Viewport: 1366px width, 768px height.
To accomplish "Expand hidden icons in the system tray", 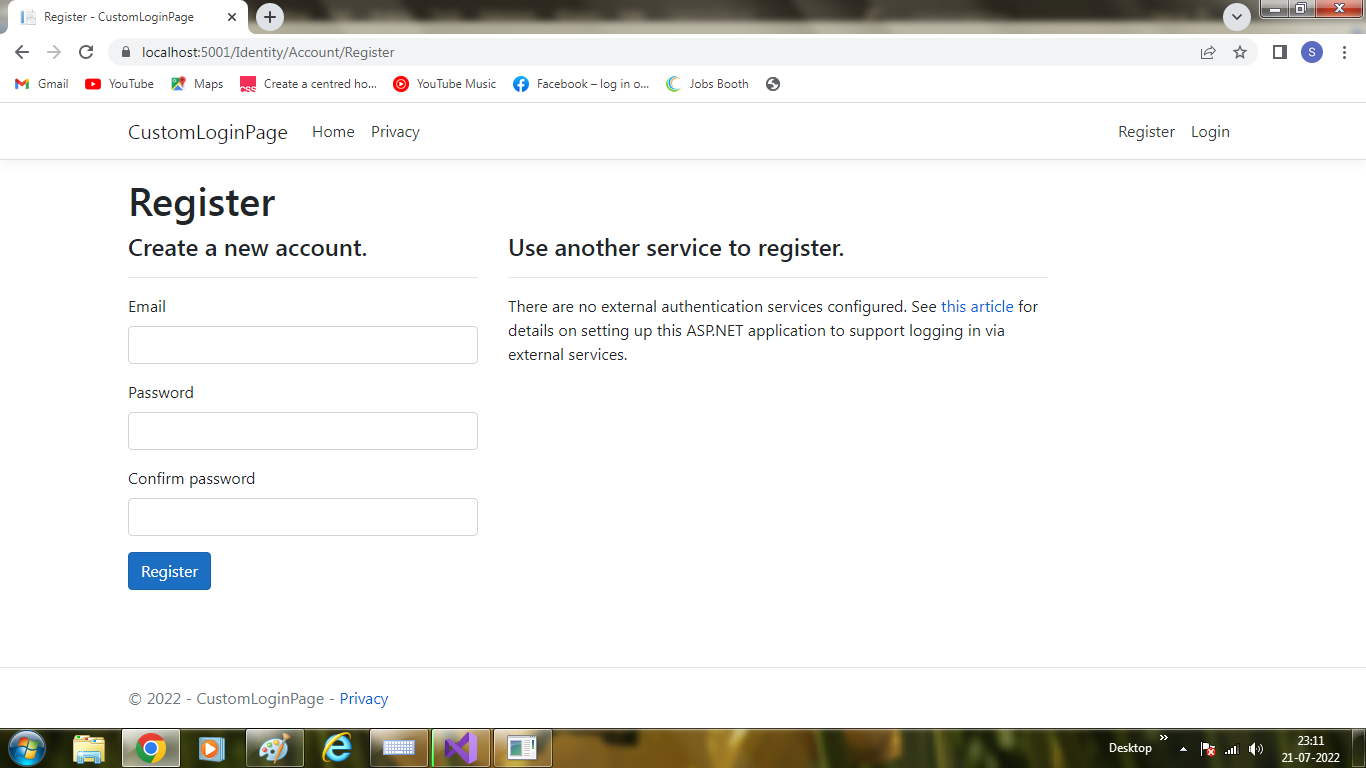I will pos(1183,747).
